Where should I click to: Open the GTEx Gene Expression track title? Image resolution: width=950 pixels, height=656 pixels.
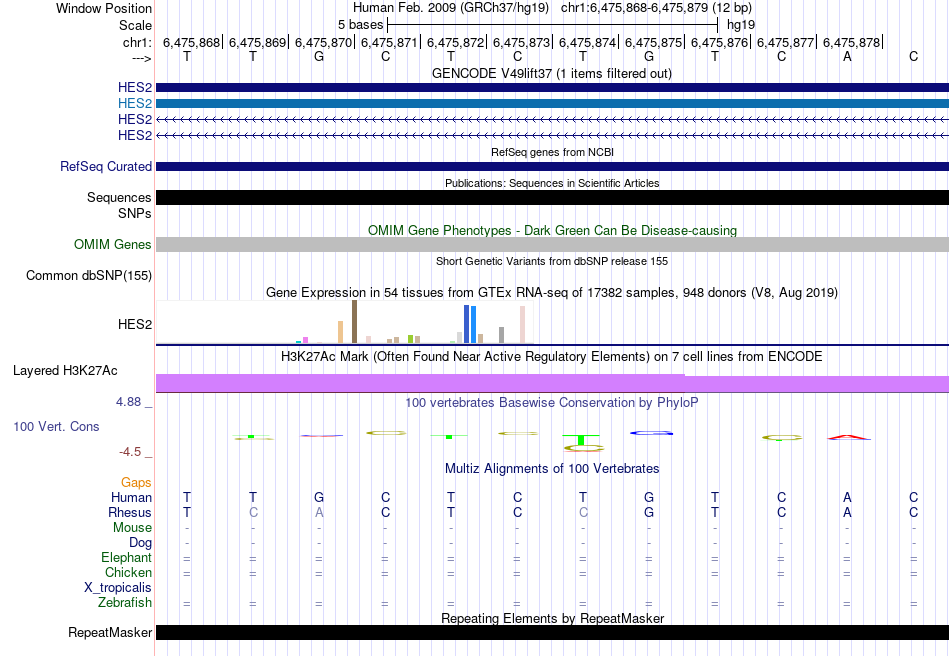click(552, 293)
